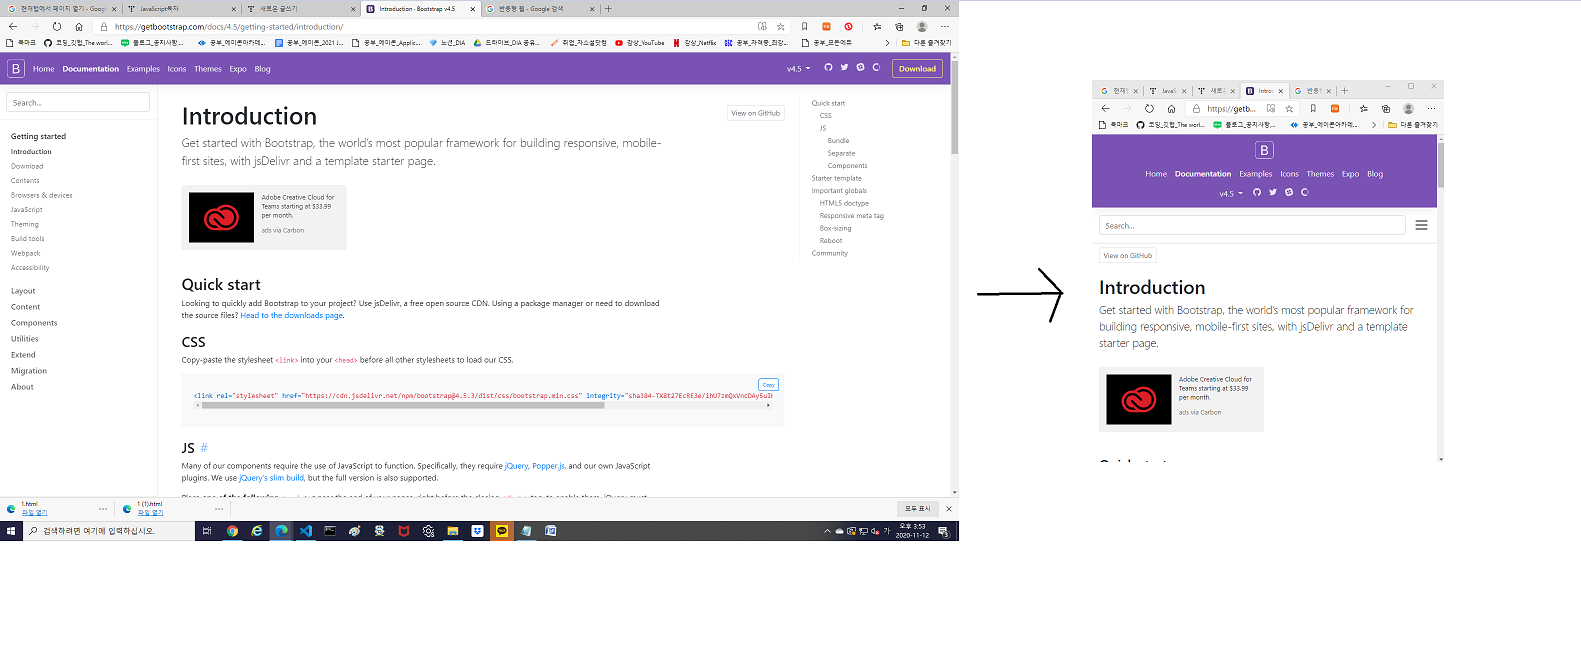This screenshot has width=1581, height=657.
Task: Open Open Collective icon in wide navbar
Action: pyautogui.click(x=876, y=67)
